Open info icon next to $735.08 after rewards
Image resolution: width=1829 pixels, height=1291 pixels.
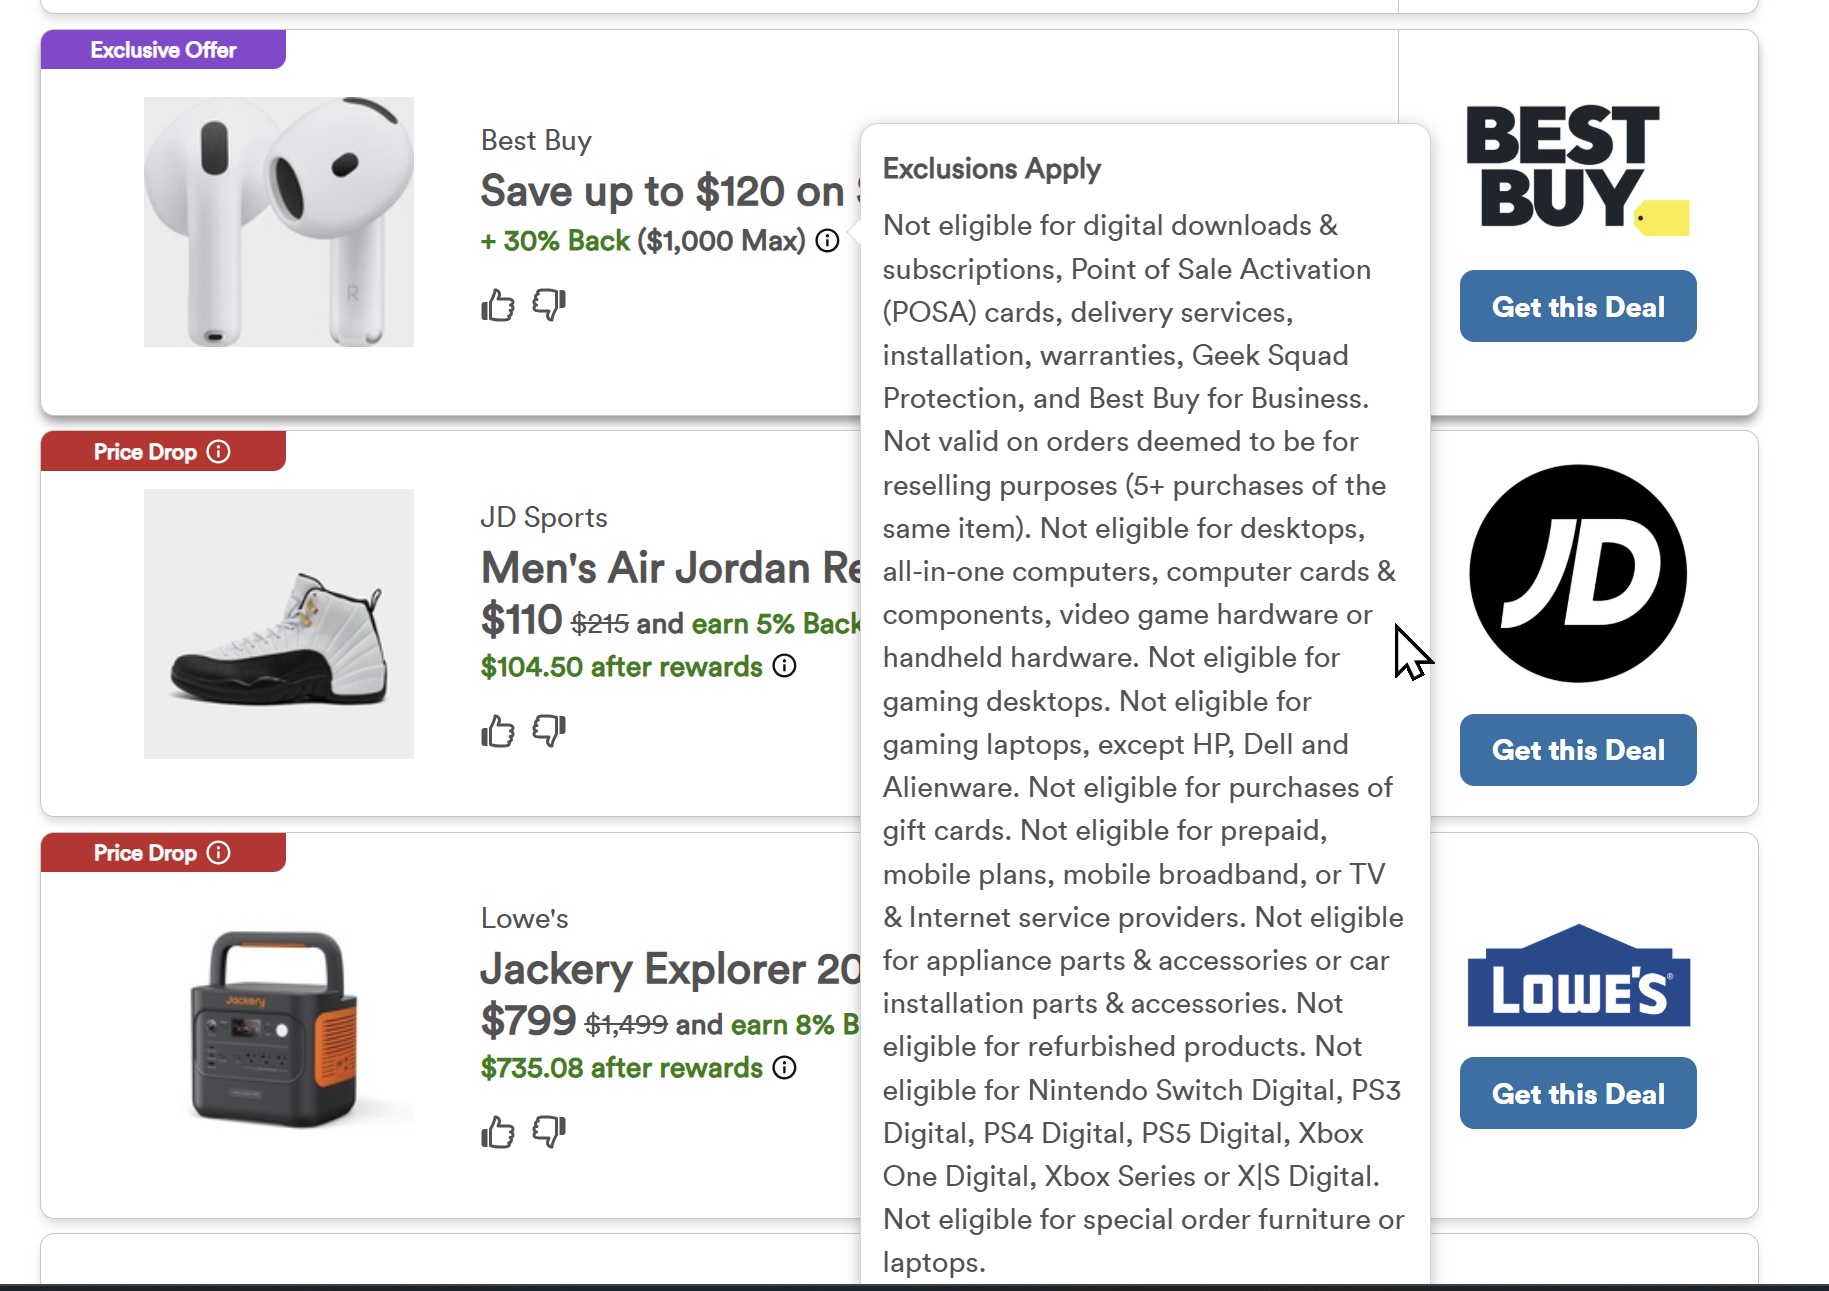point(785,1068)
